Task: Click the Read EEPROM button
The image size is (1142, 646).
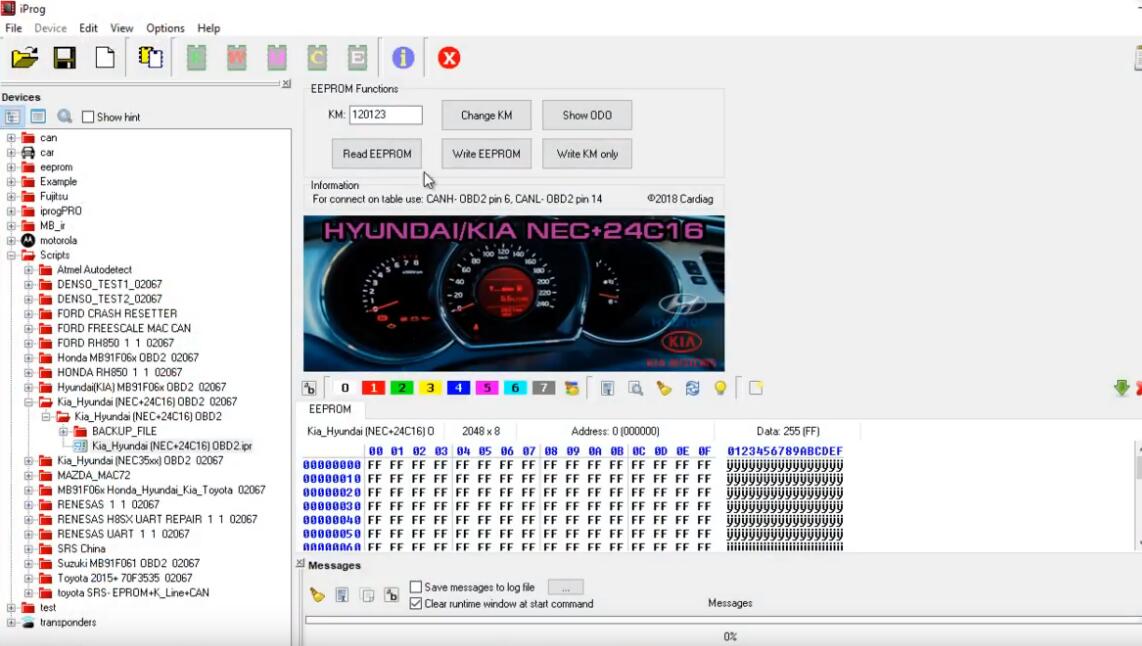Action: point(377,154)
